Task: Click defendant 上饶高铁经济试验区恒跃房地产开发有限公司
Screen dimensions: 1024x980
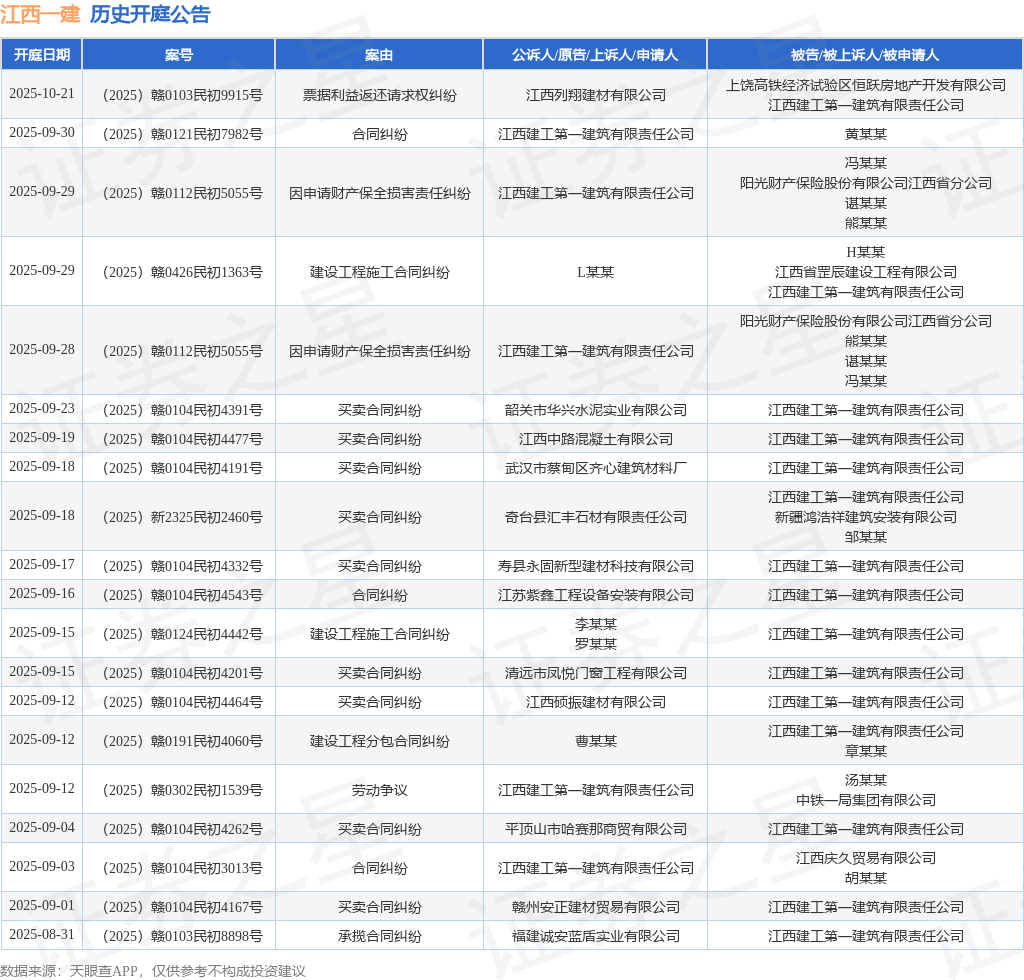Action: click(x=866, y=86)
